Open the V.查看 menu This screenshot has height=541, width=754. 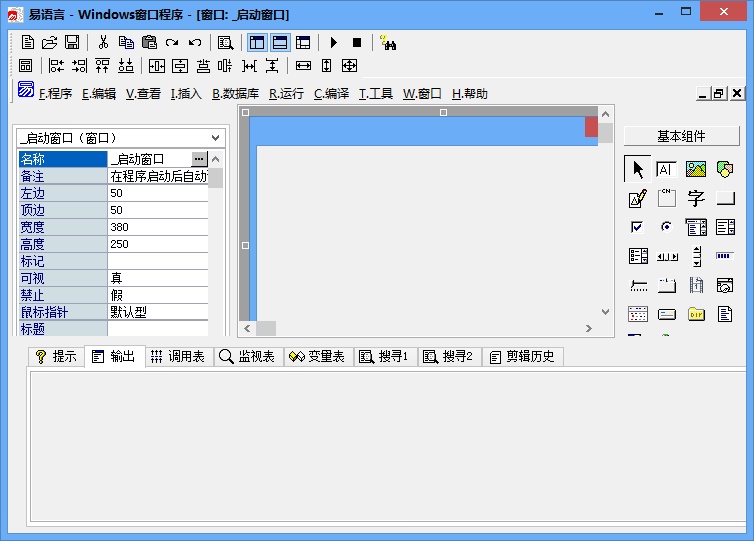pos(143,94)
